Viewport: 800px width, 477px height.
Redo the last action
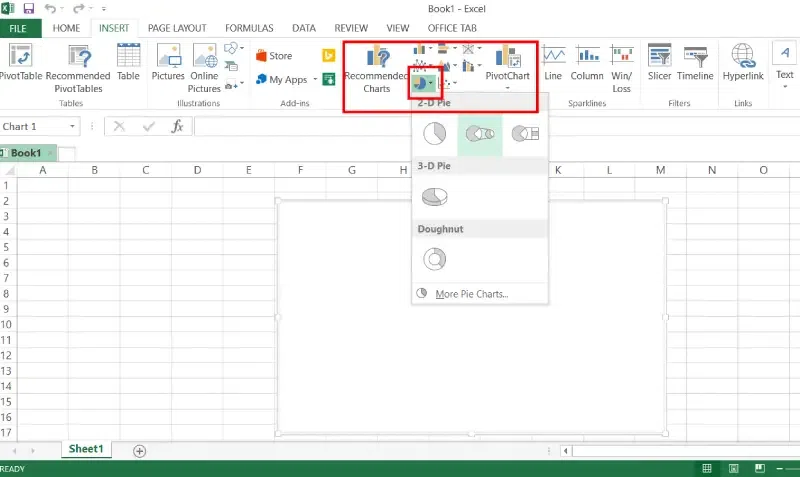pyautogui.click(x=78, y=8)
